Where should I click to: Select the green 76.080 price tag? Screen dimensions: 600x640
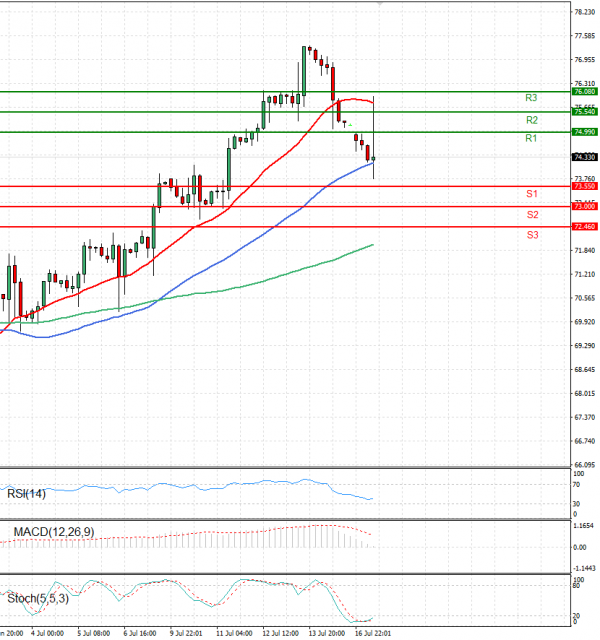[584, 91]
